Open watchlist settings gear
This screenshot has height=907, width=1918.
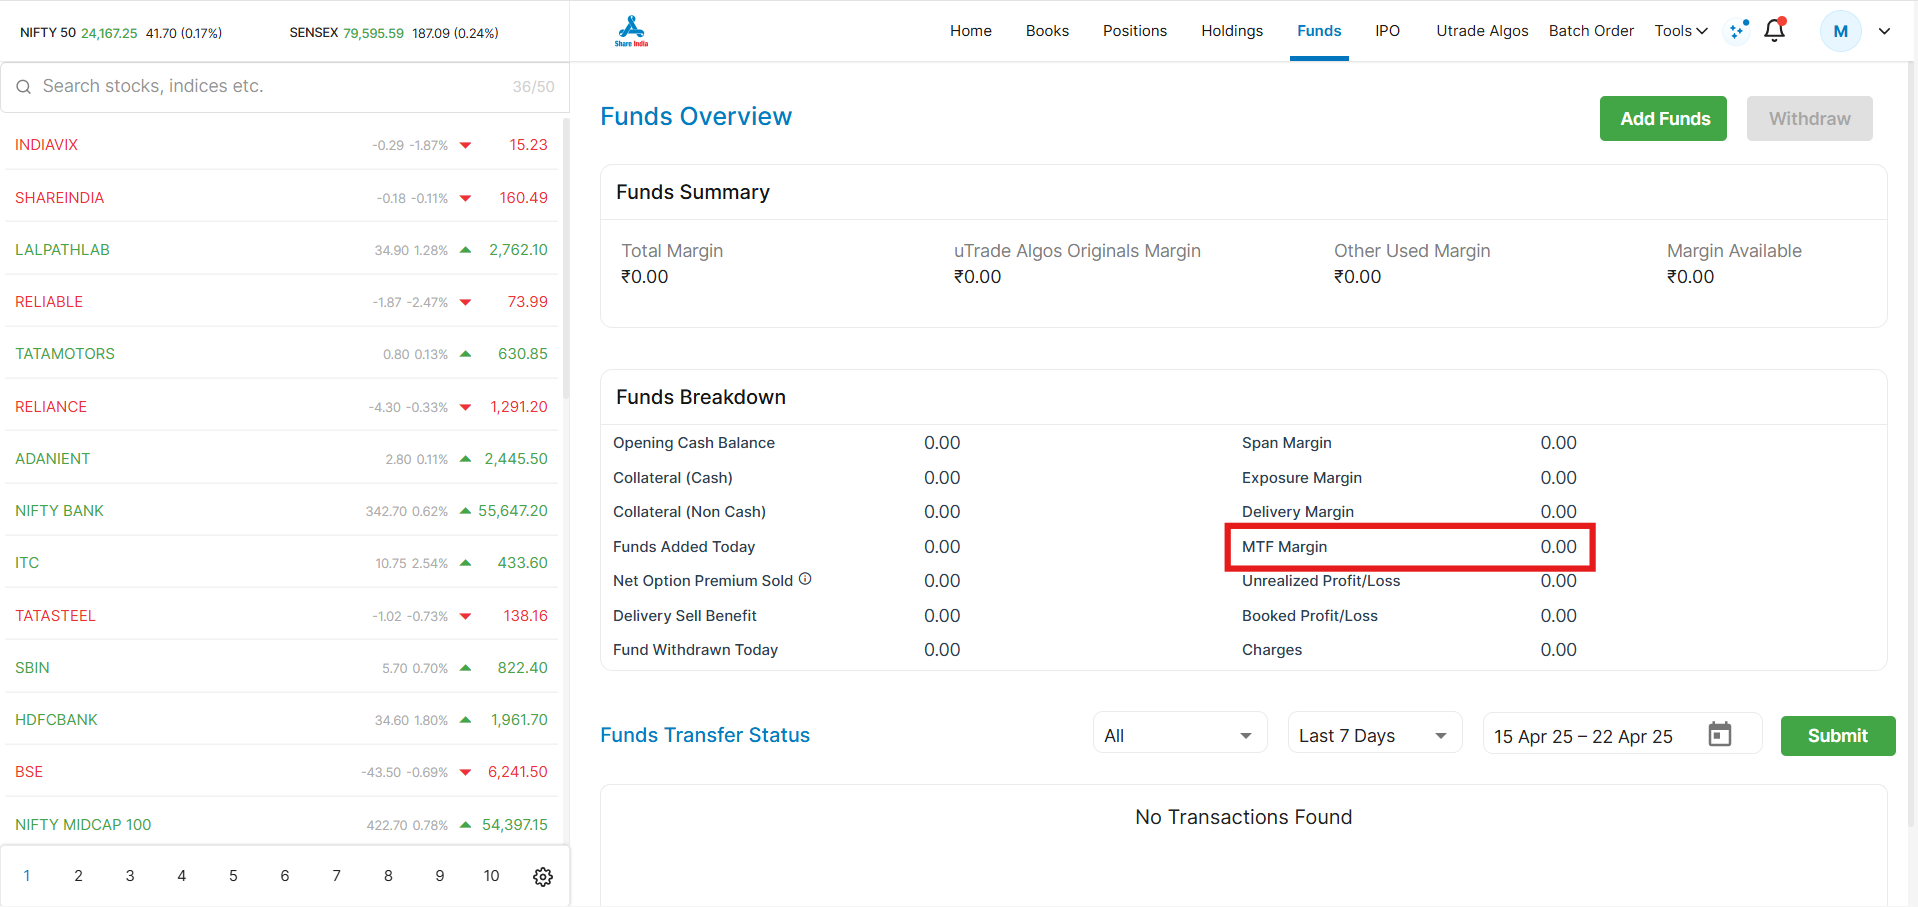pyautogui.click(x=543, y=876)
